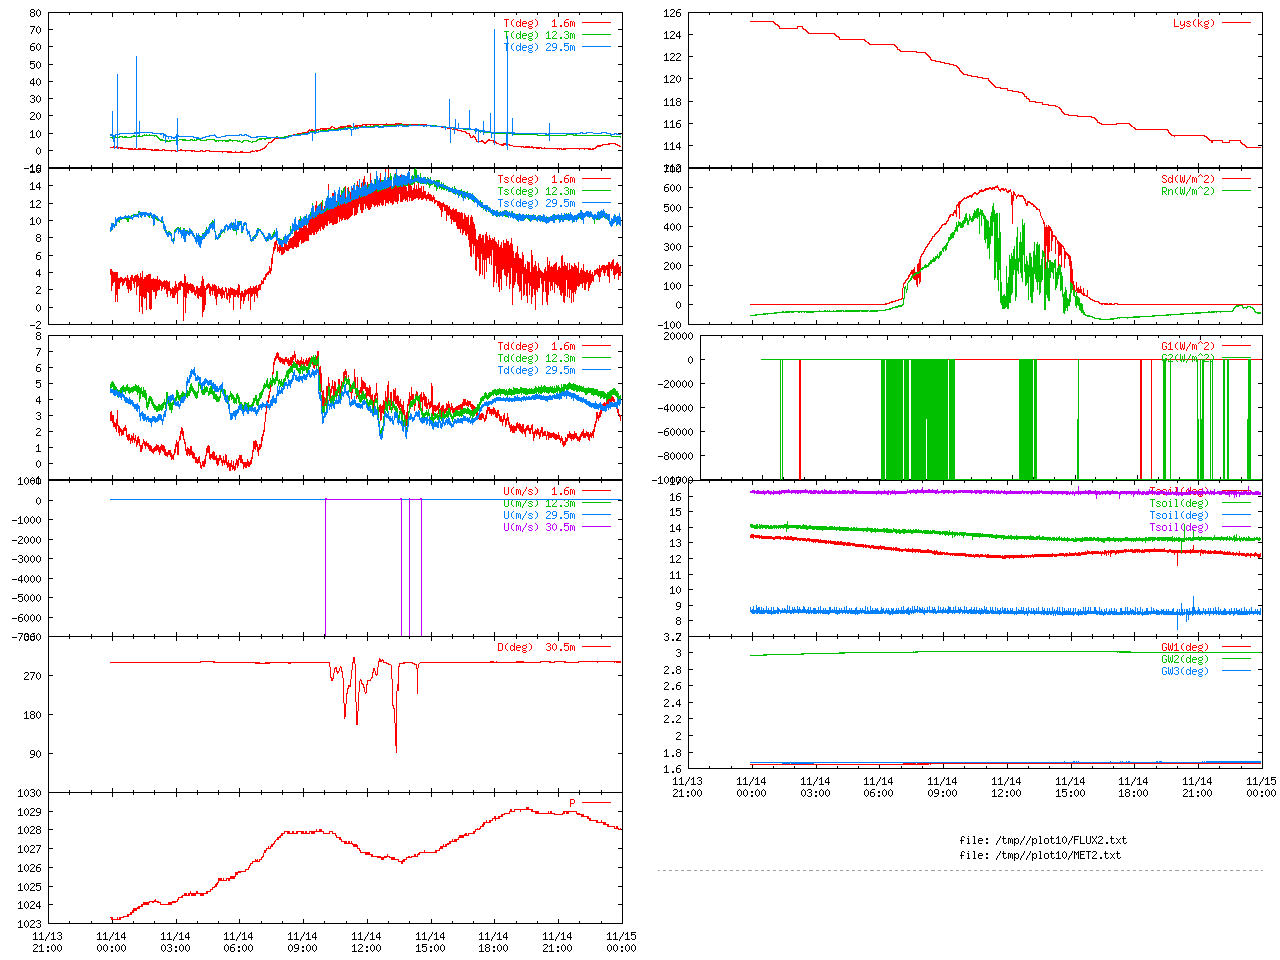Click green line sample beside Rn(W/m^2)
Screen dimensions: 1280x960
pos(1236,191)
